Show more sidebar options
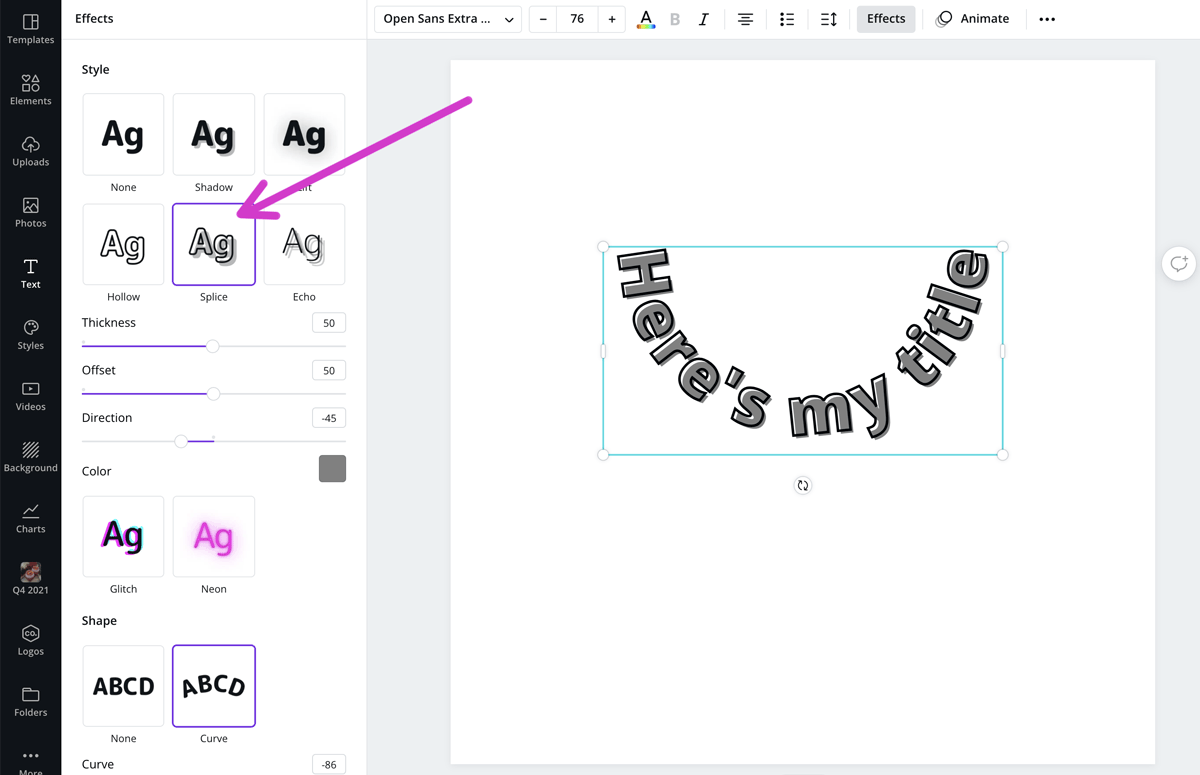This screenshot has height=775, width=1200. [30, 761]
